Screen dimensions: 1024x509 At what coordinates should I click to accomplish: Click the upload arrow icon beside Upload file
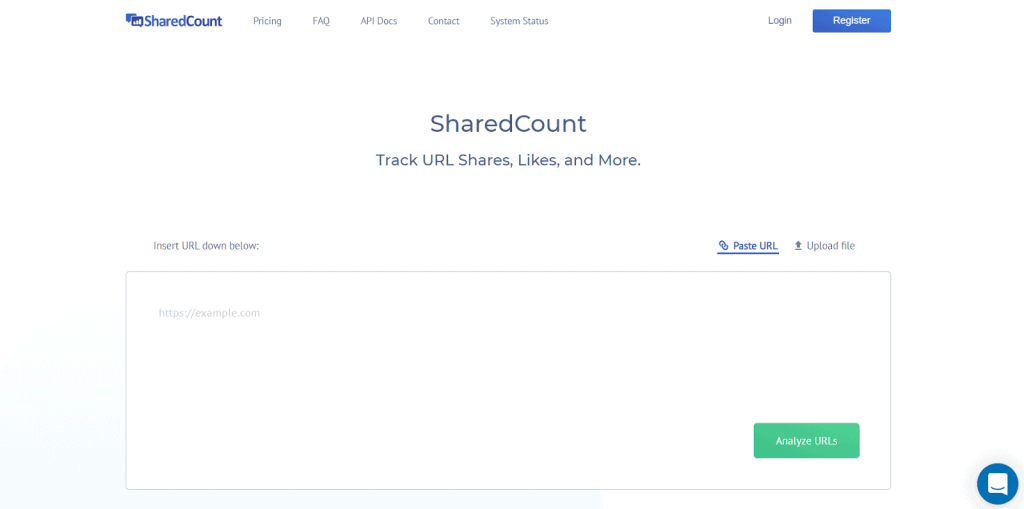point(798,246)
